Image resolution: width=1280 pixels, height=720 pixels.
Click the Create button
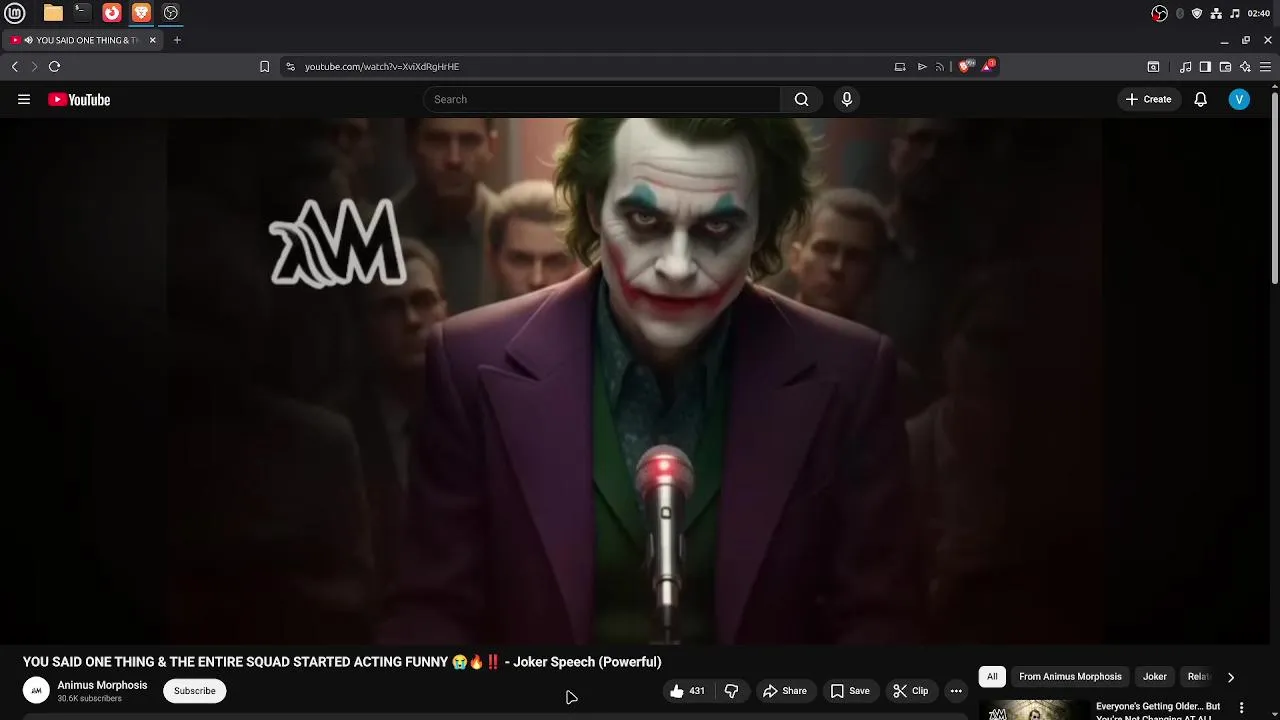[x=1148, y=99]
